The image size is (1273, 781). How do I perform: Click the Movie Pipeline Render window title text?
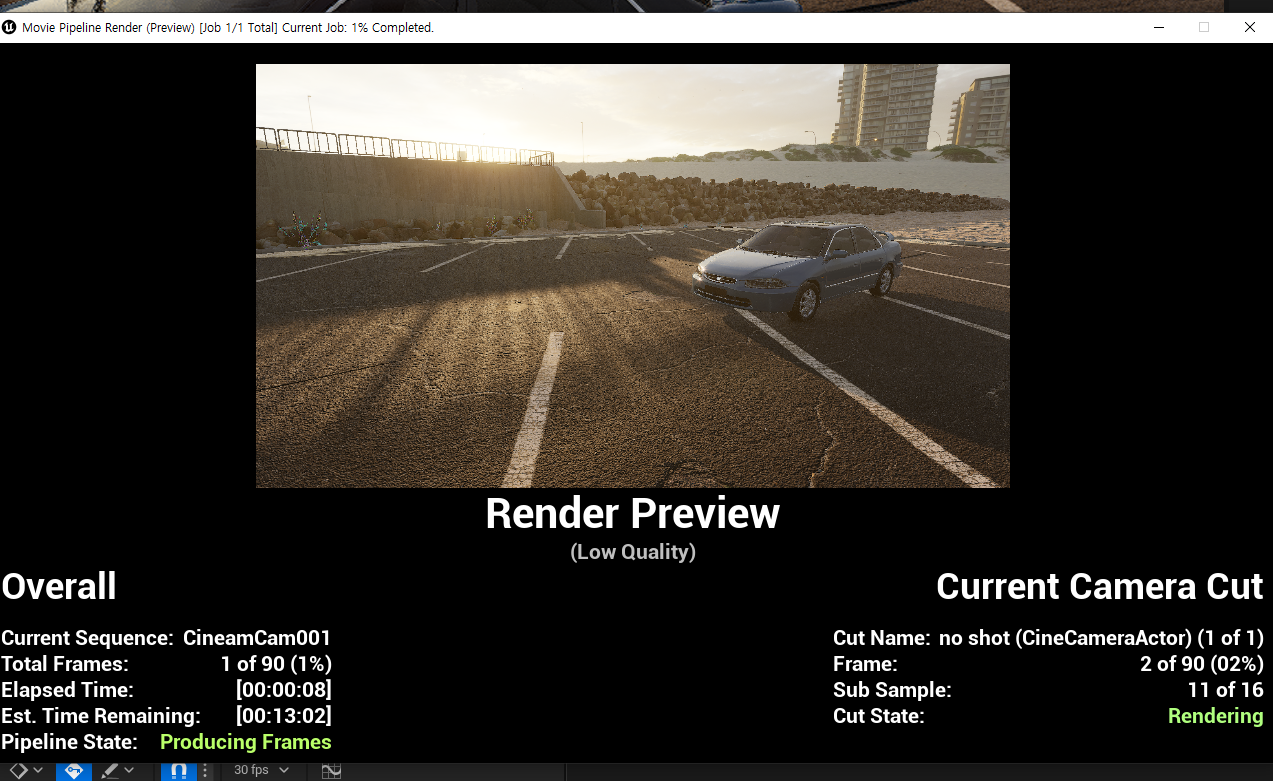coord(228,27)
